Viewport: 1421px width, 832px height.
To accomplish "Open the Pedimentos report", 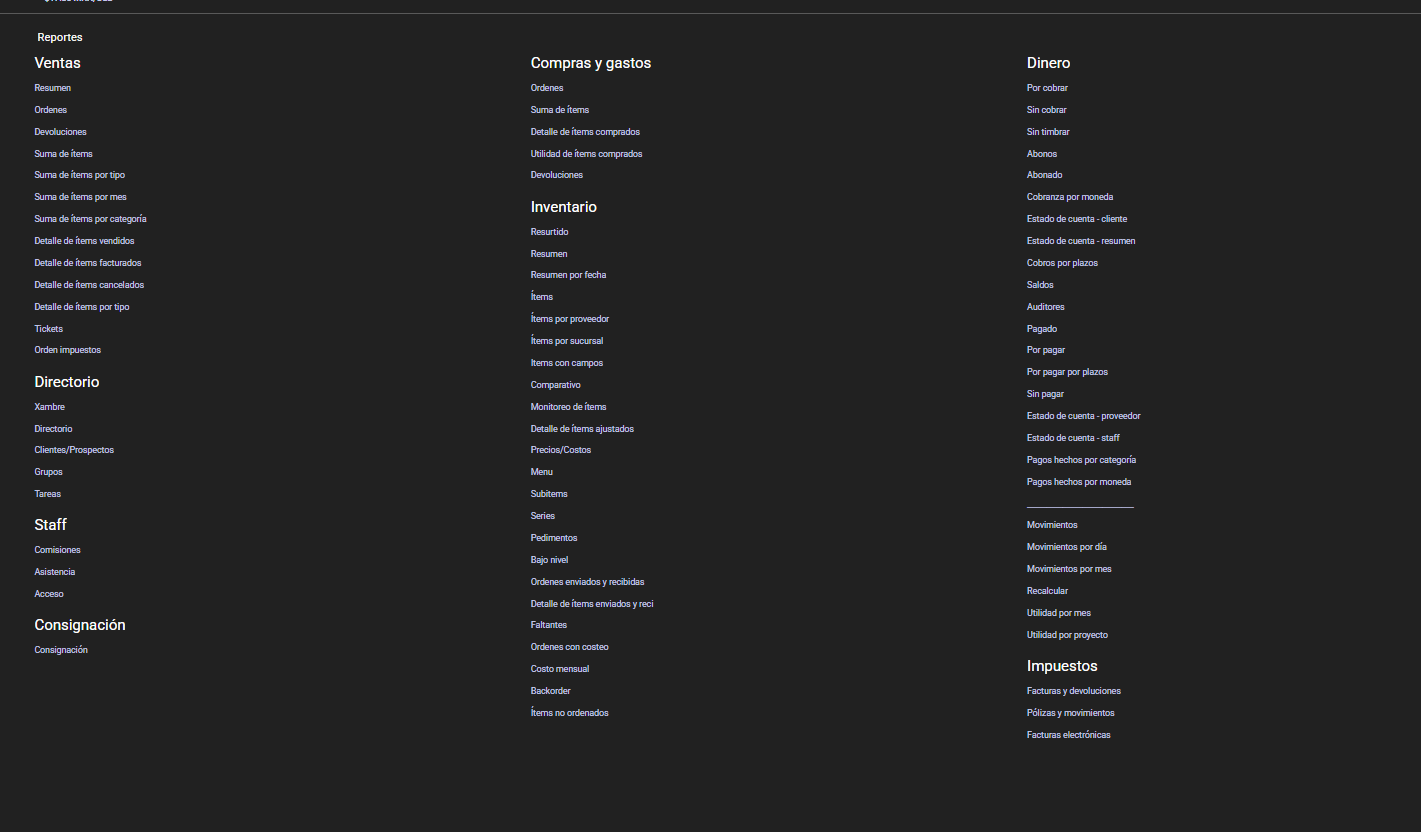I will coord(554,538).
